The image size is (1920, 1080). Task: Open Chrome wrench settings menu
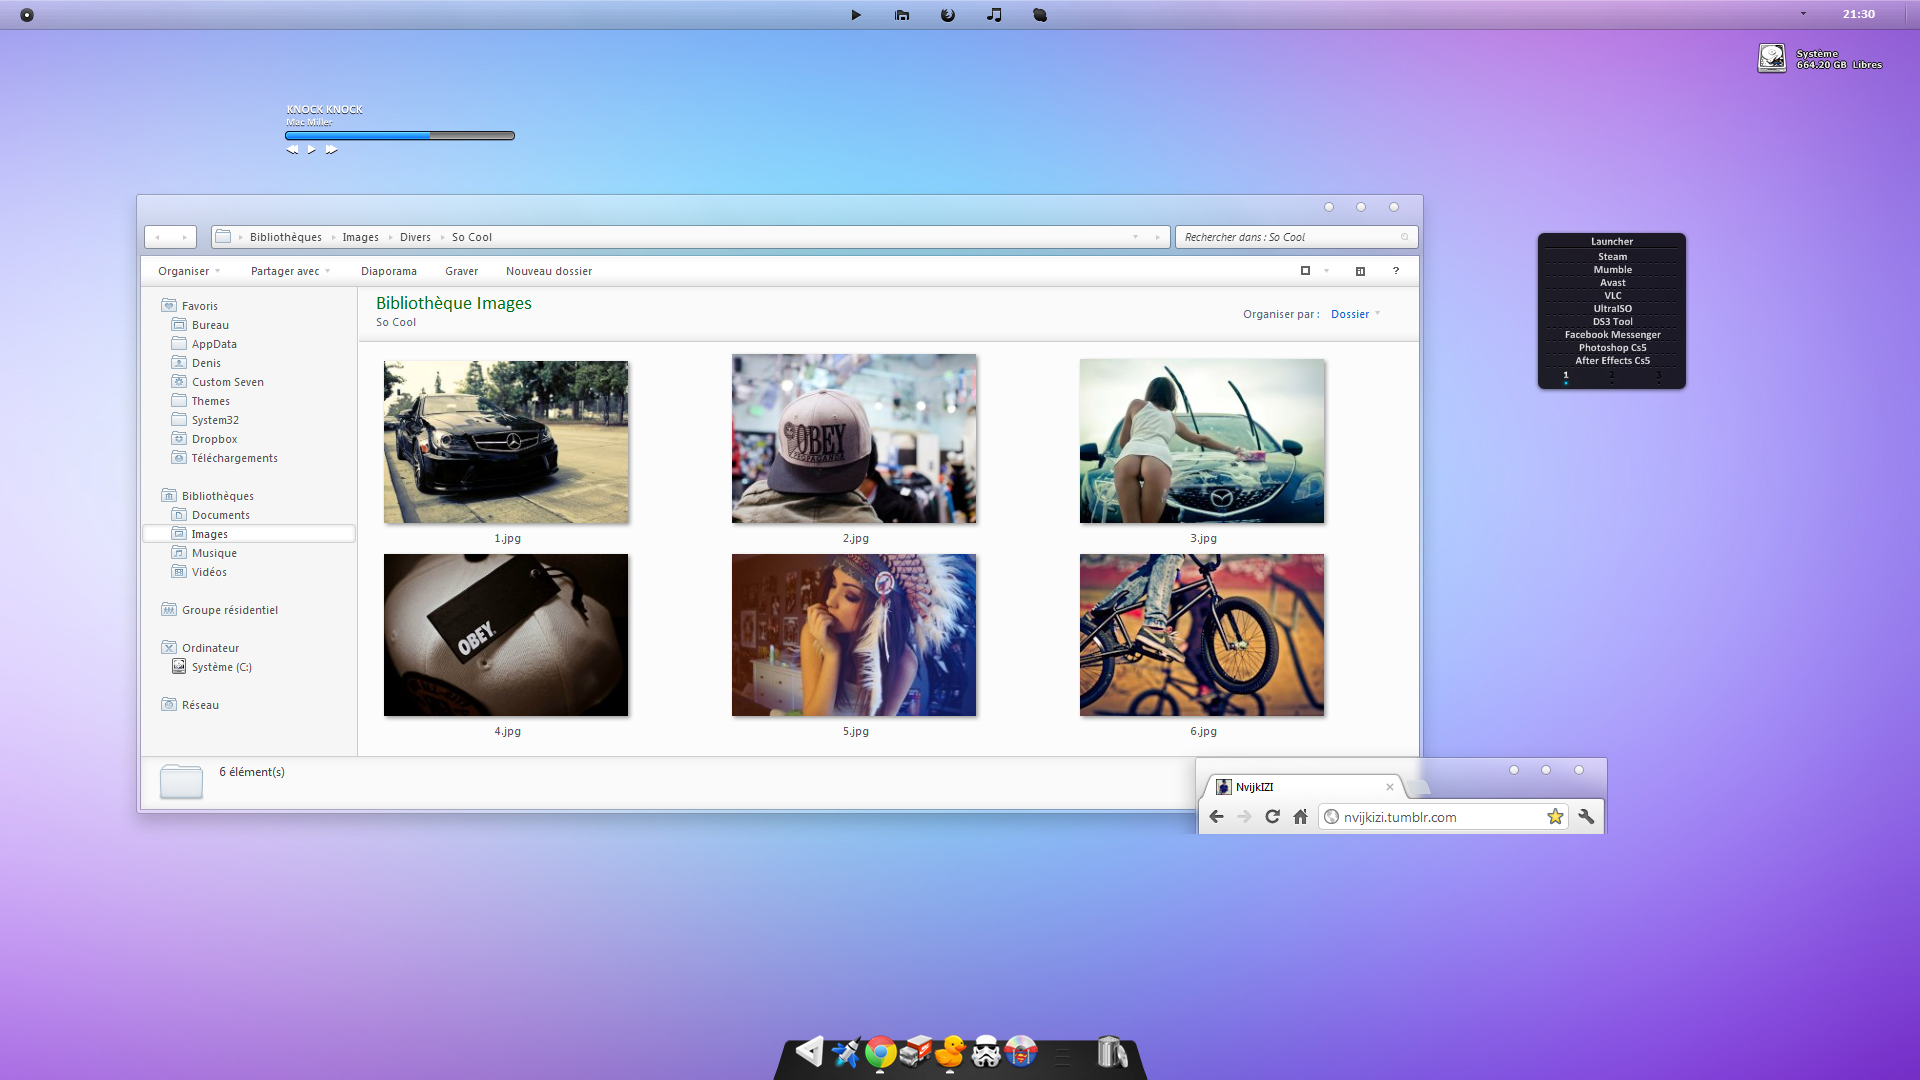(1586, 817)
